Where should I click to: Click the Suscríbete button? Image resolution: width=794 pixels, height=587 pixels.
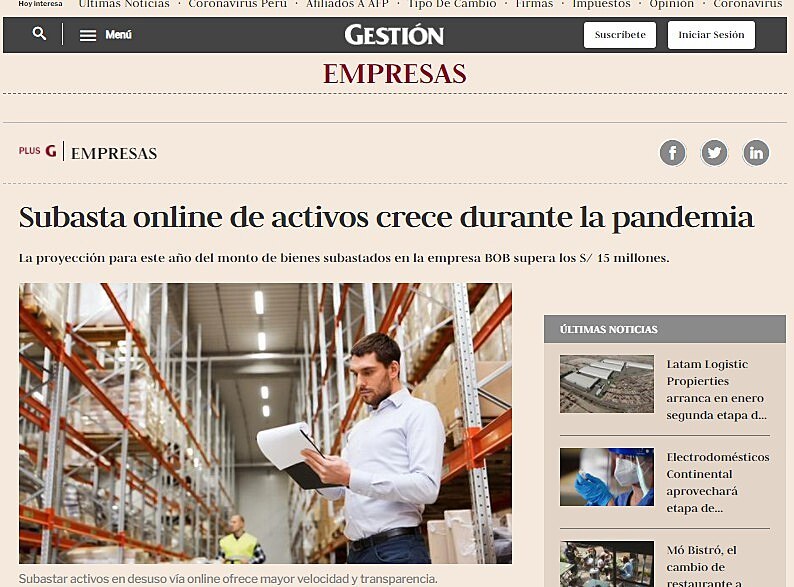pos(620,35)
